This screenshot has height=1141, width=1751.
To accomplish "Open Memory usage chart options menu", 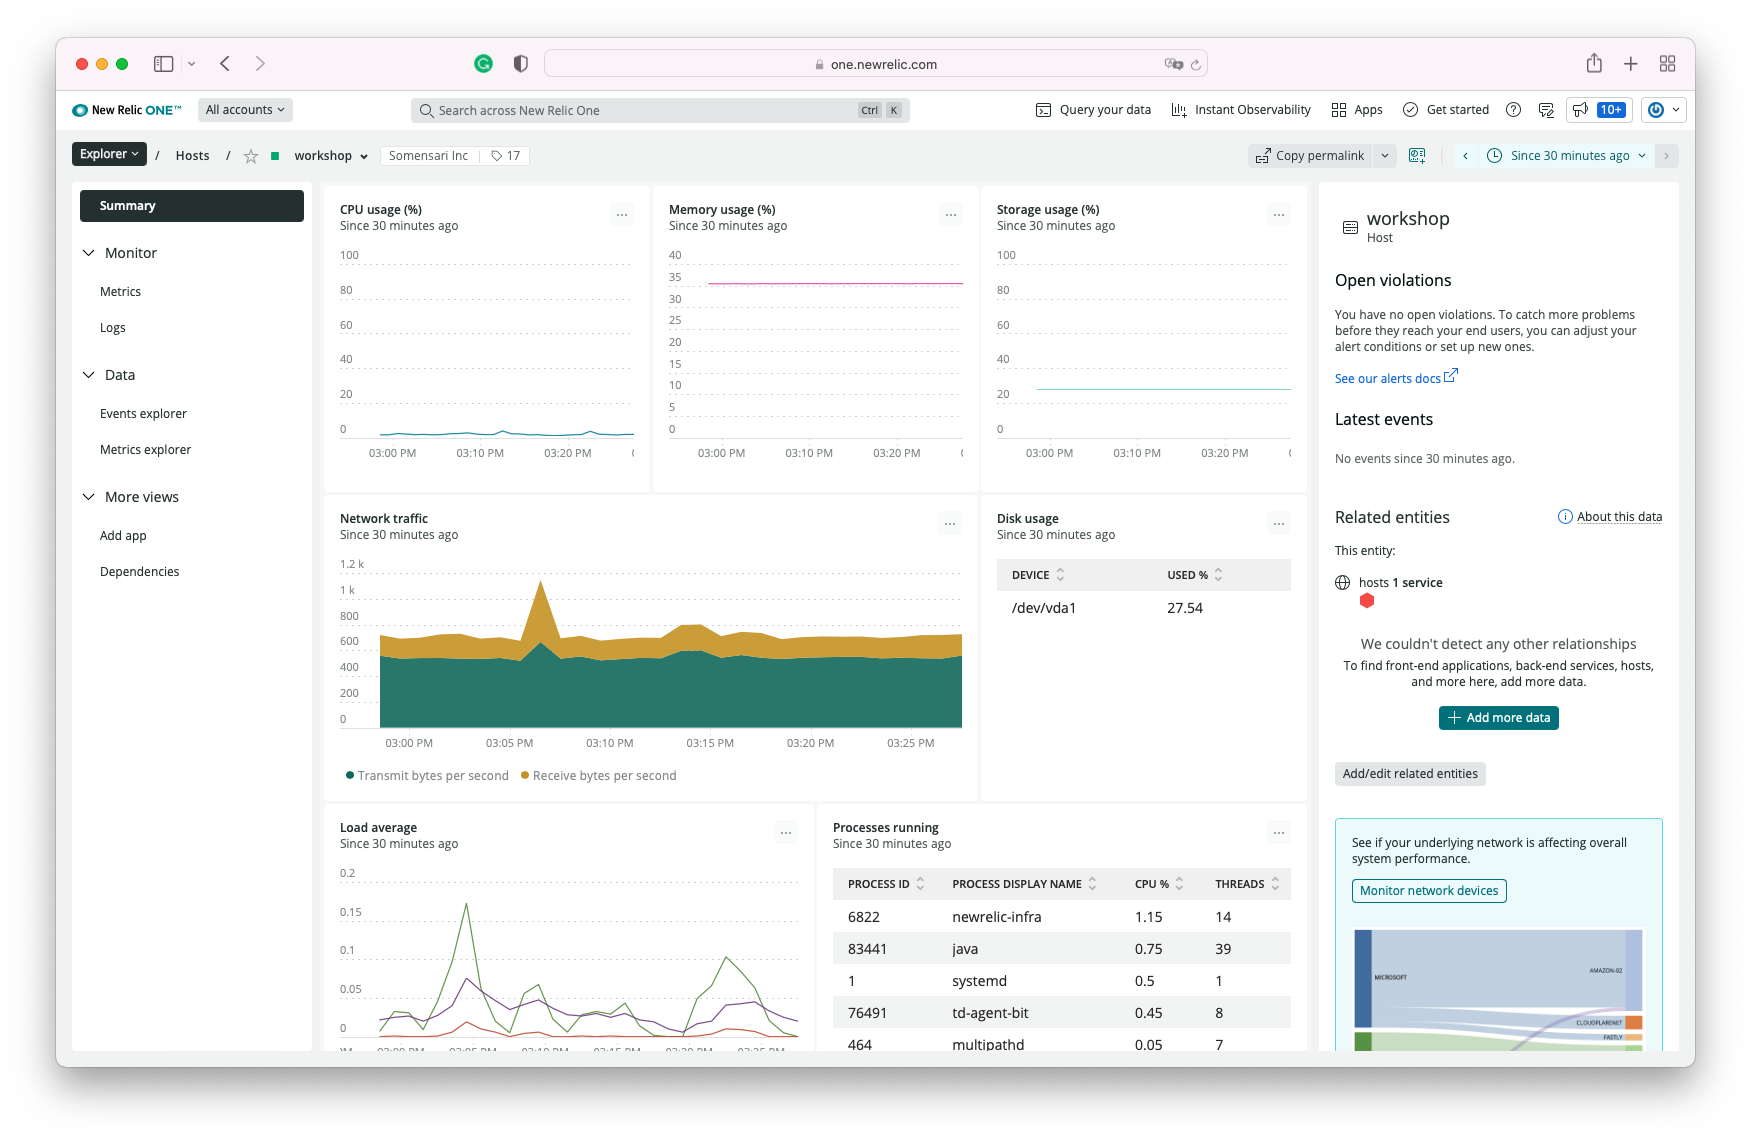I will coord(951,214).
